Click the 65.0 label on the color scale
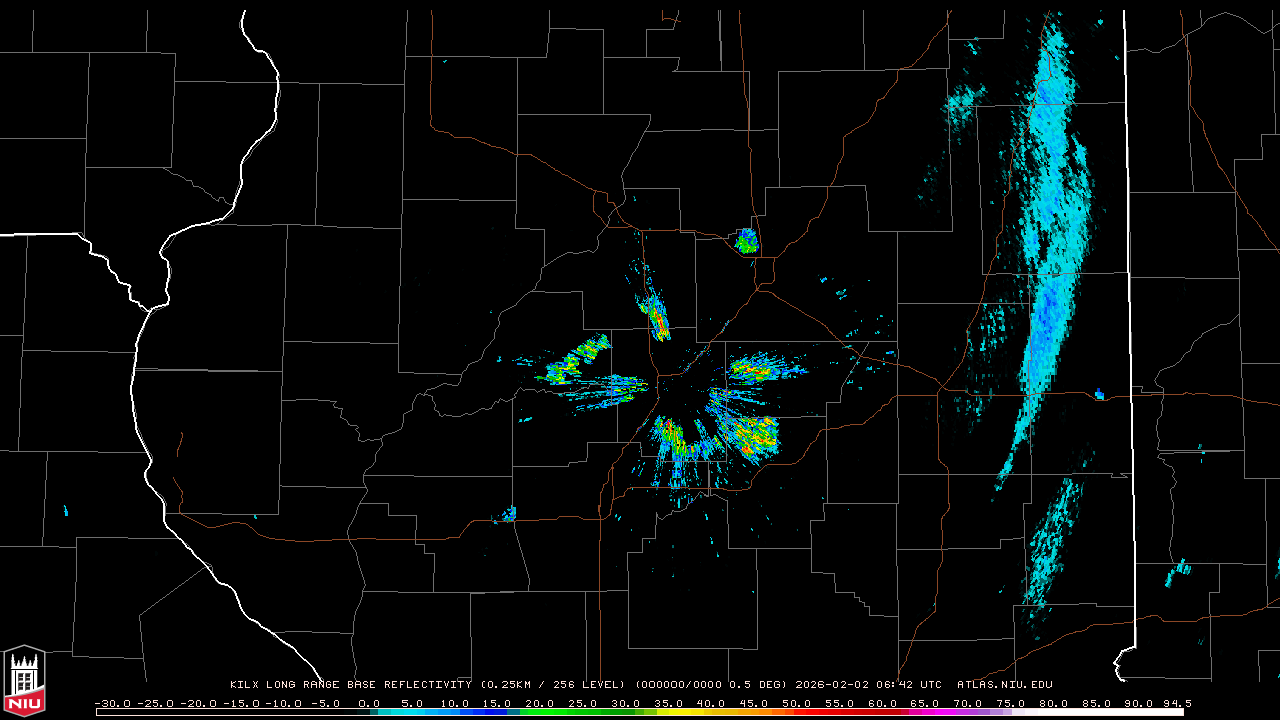The image size is (1280, 720). [x=925, y=703]
